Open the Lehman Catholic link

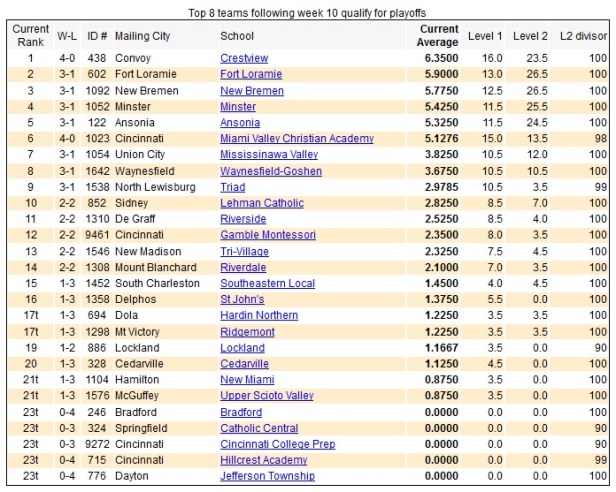tap(262, 203)
